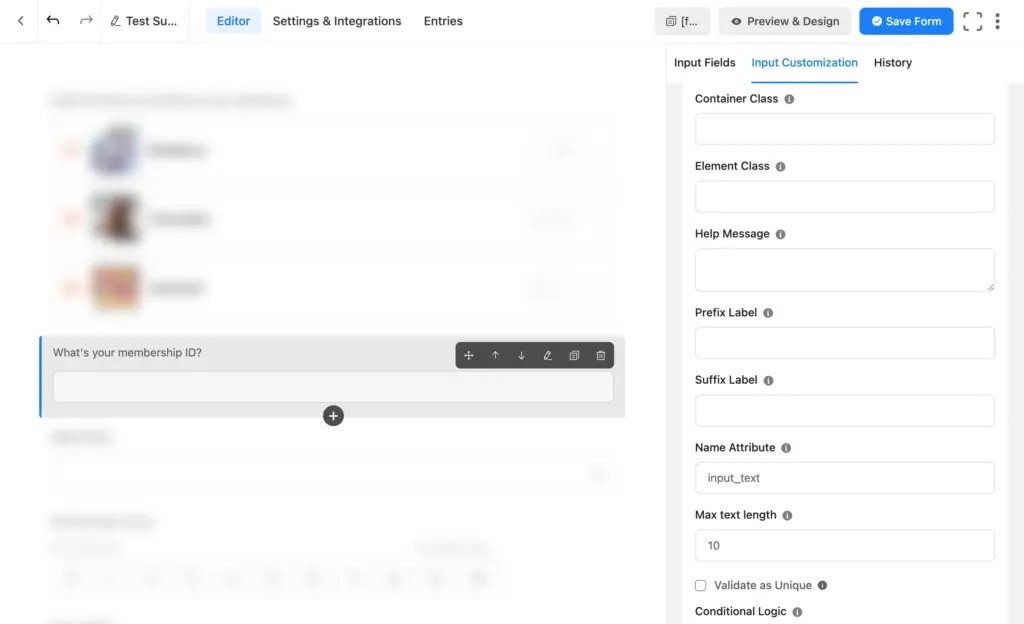The image size is (1024, 624).
Task: Edit the membership ID field
Action: (x=547, y=356)
